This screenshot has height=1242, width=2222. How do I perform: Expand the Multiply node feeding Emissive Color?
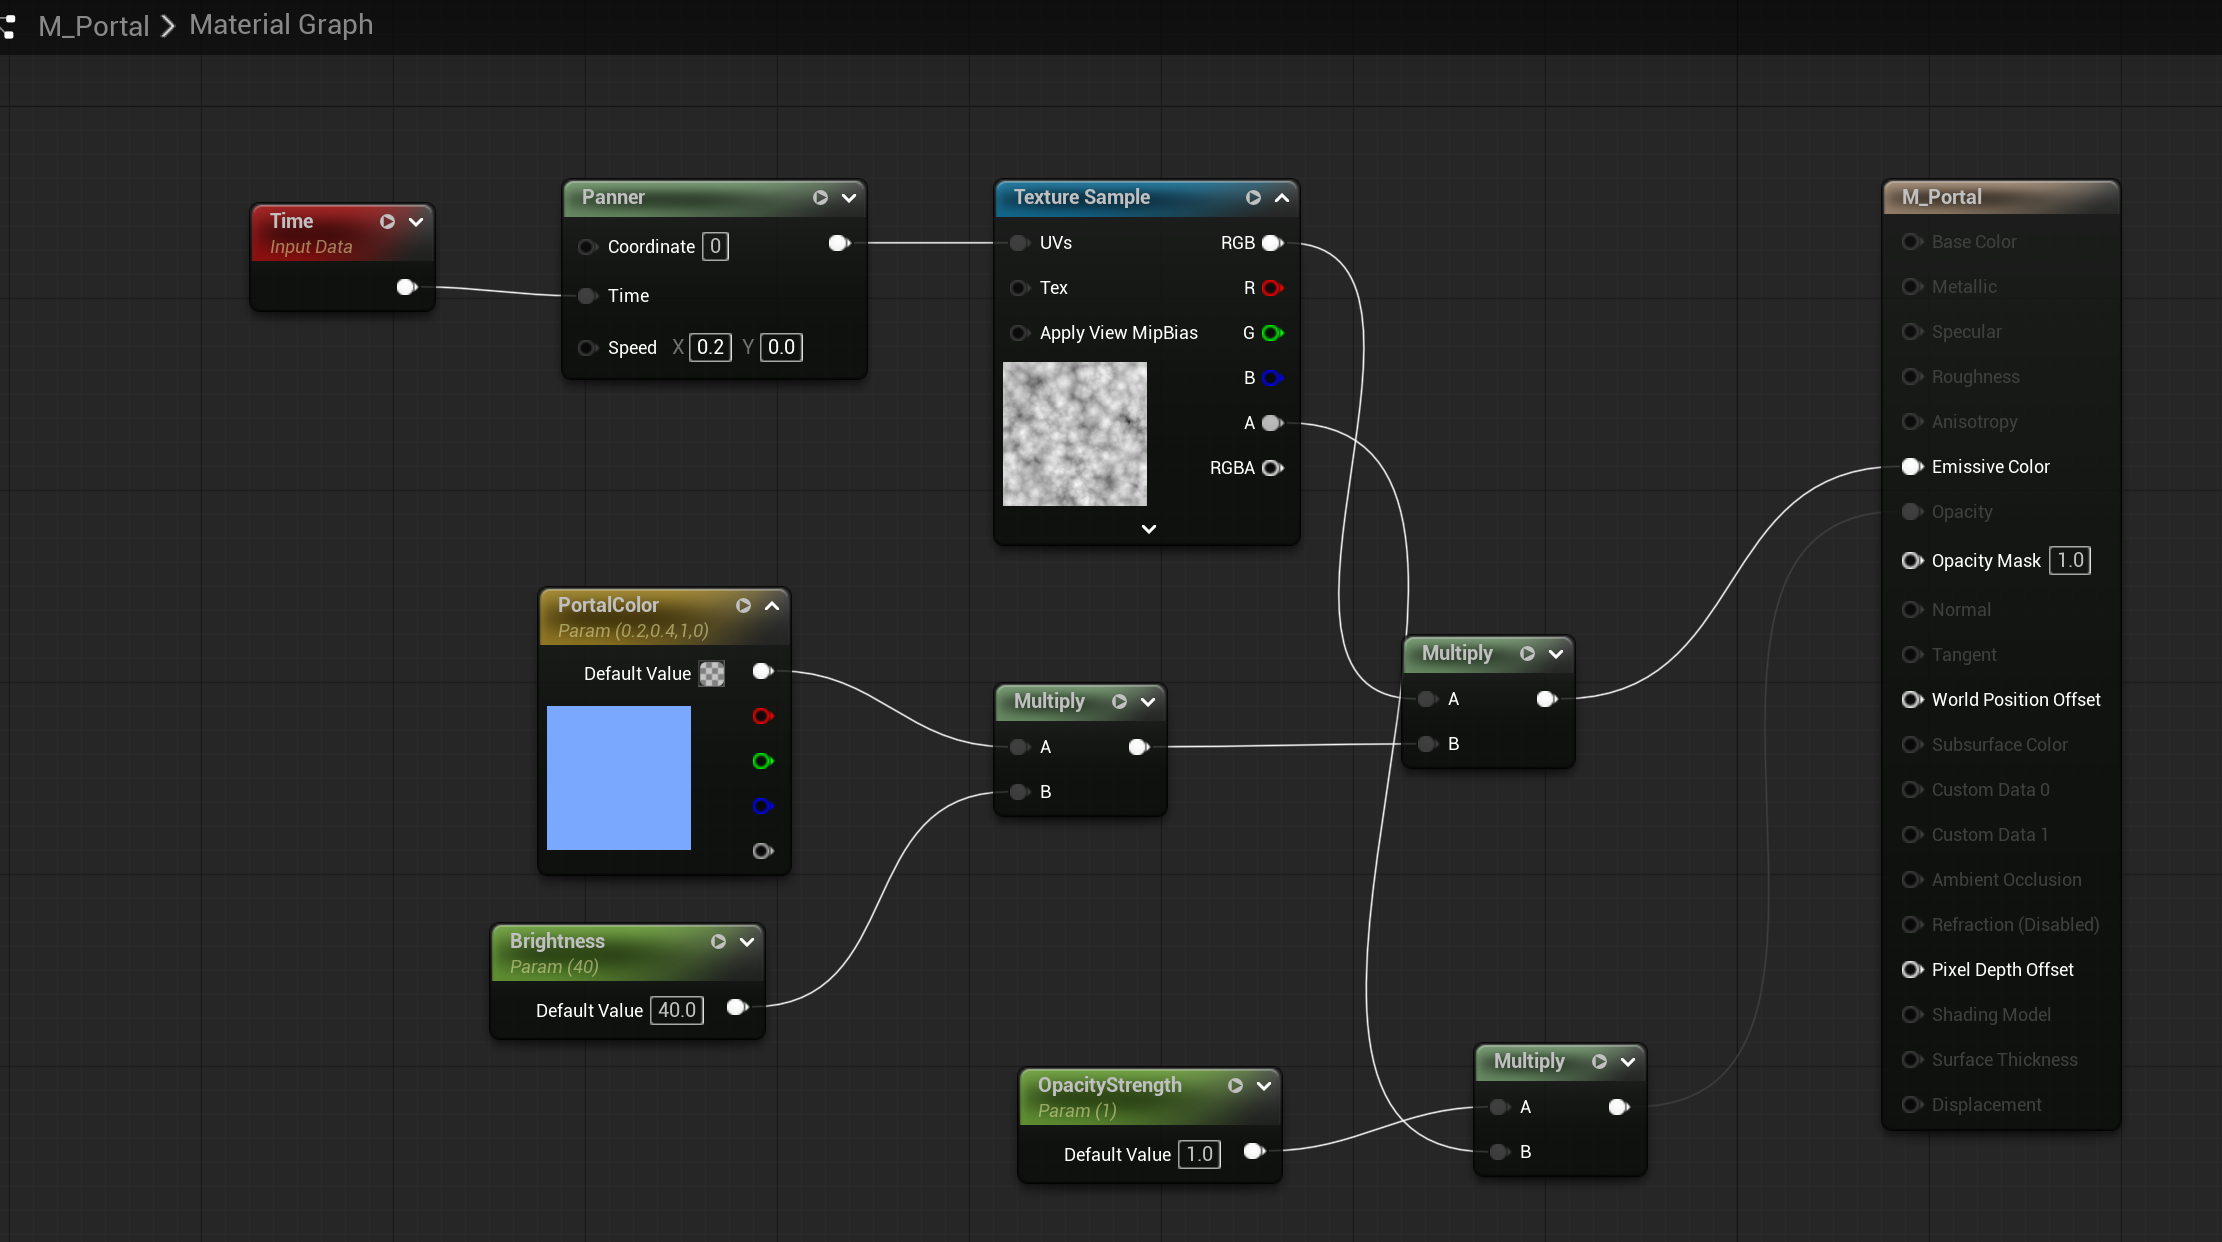point(1556,654)
